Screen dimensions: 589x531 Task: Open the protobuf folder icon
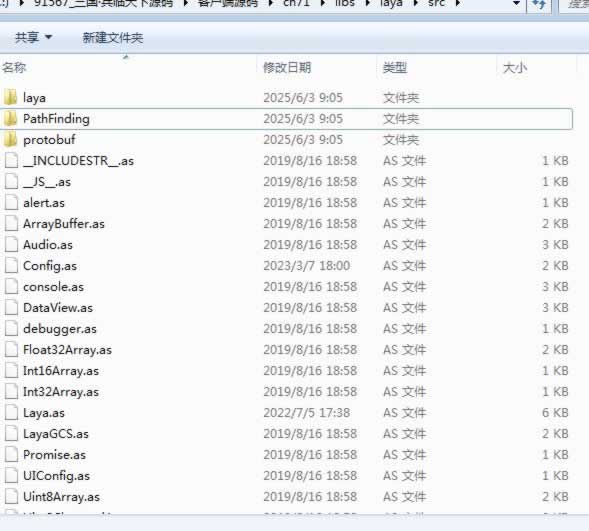11,139
